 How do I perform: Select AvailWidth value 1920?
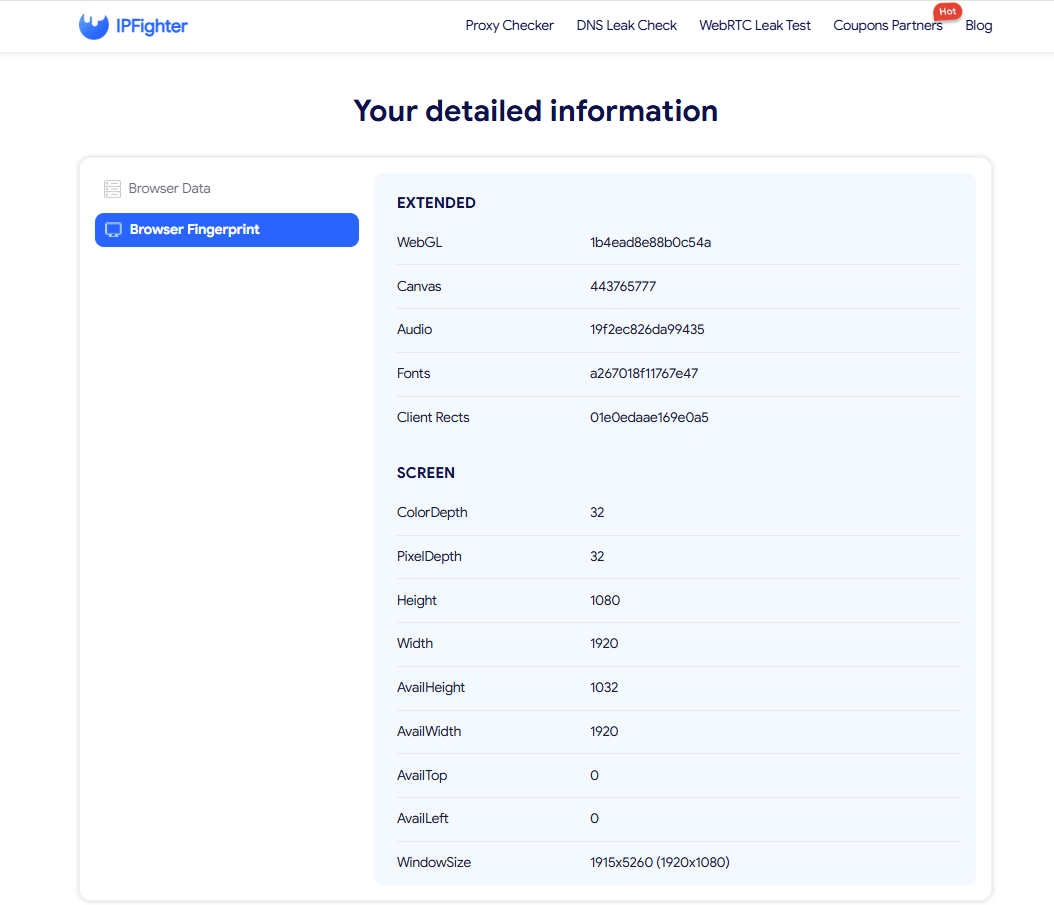(604, 732)
